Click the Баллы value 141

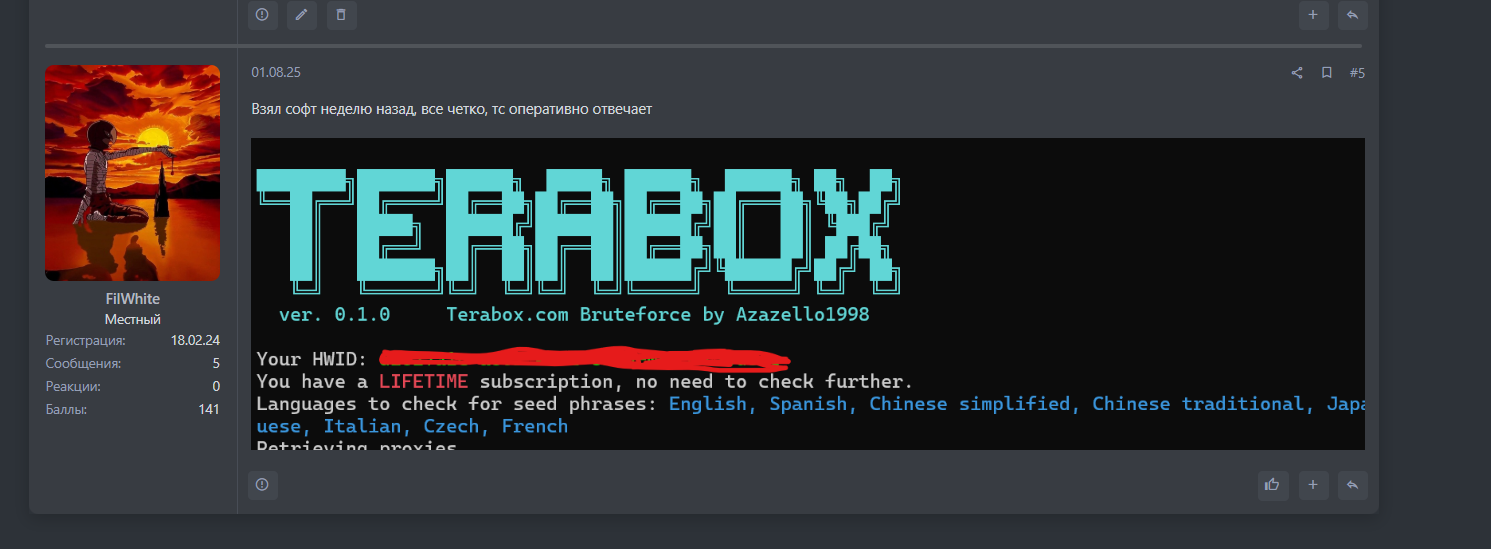(209, 410)
